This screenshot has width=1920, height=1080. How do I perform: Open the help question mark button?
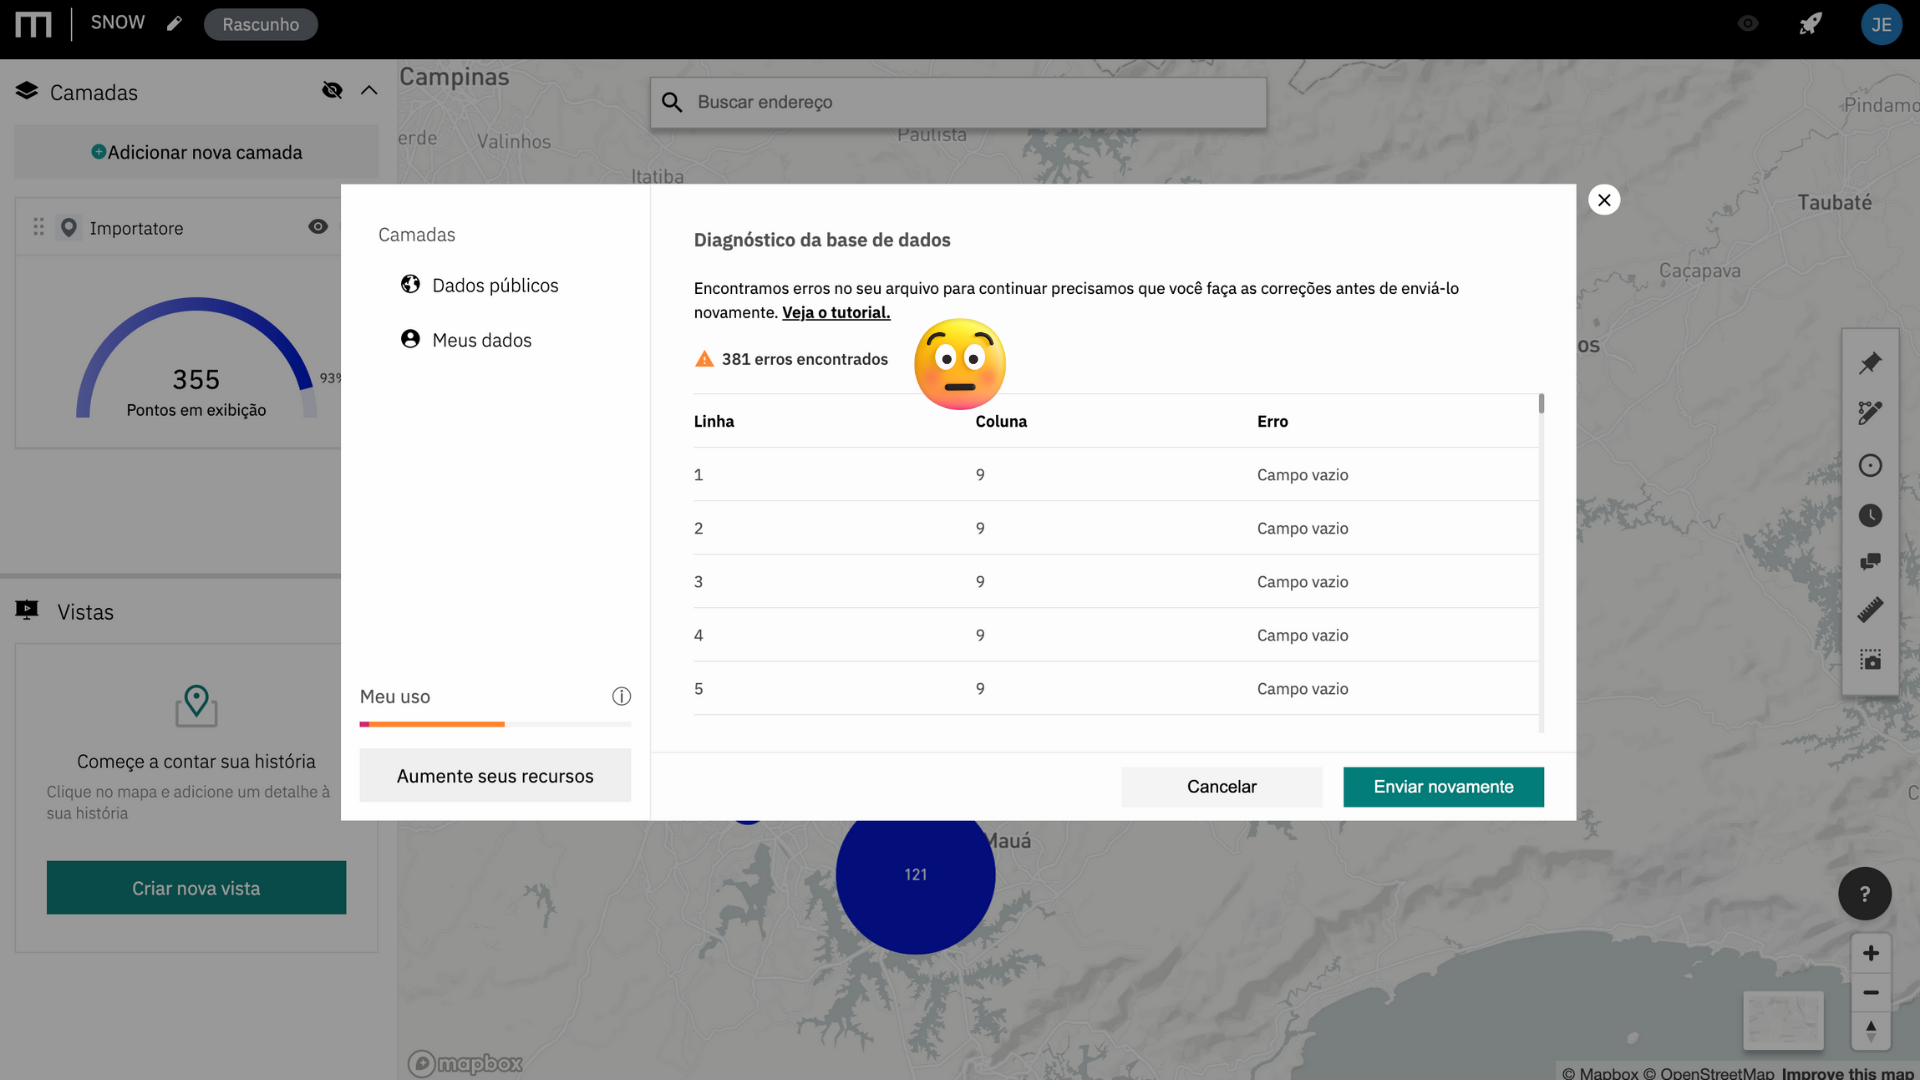[x=1864, y=893]
